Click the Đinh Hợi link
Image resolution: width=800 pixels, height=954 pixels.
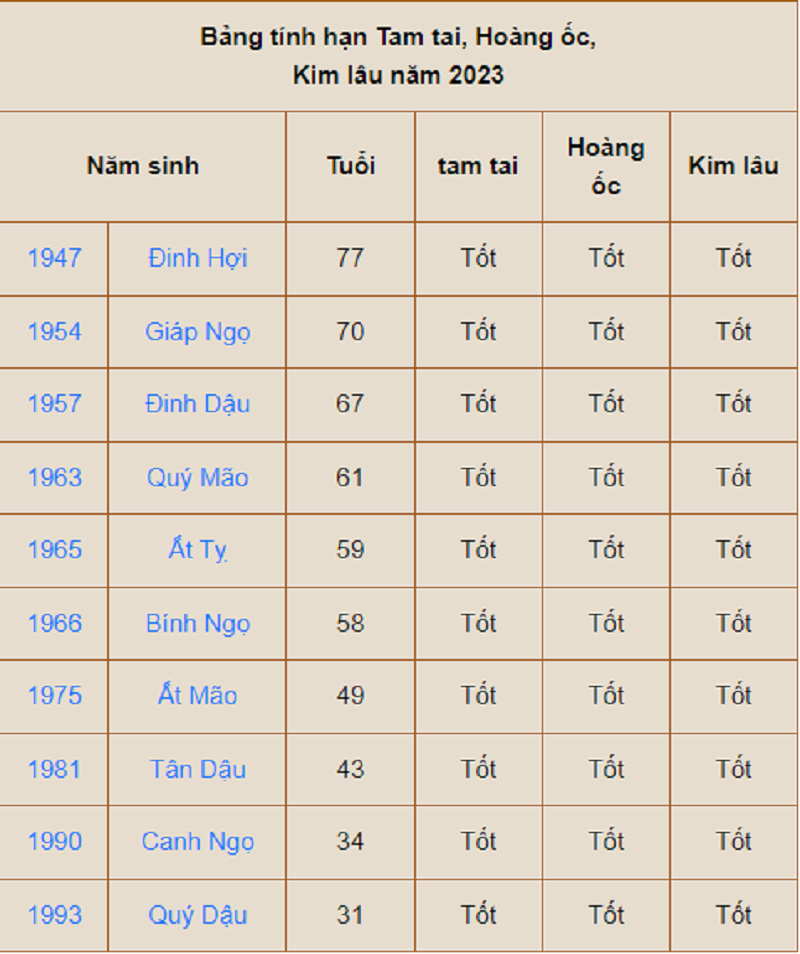click(197, 258)
